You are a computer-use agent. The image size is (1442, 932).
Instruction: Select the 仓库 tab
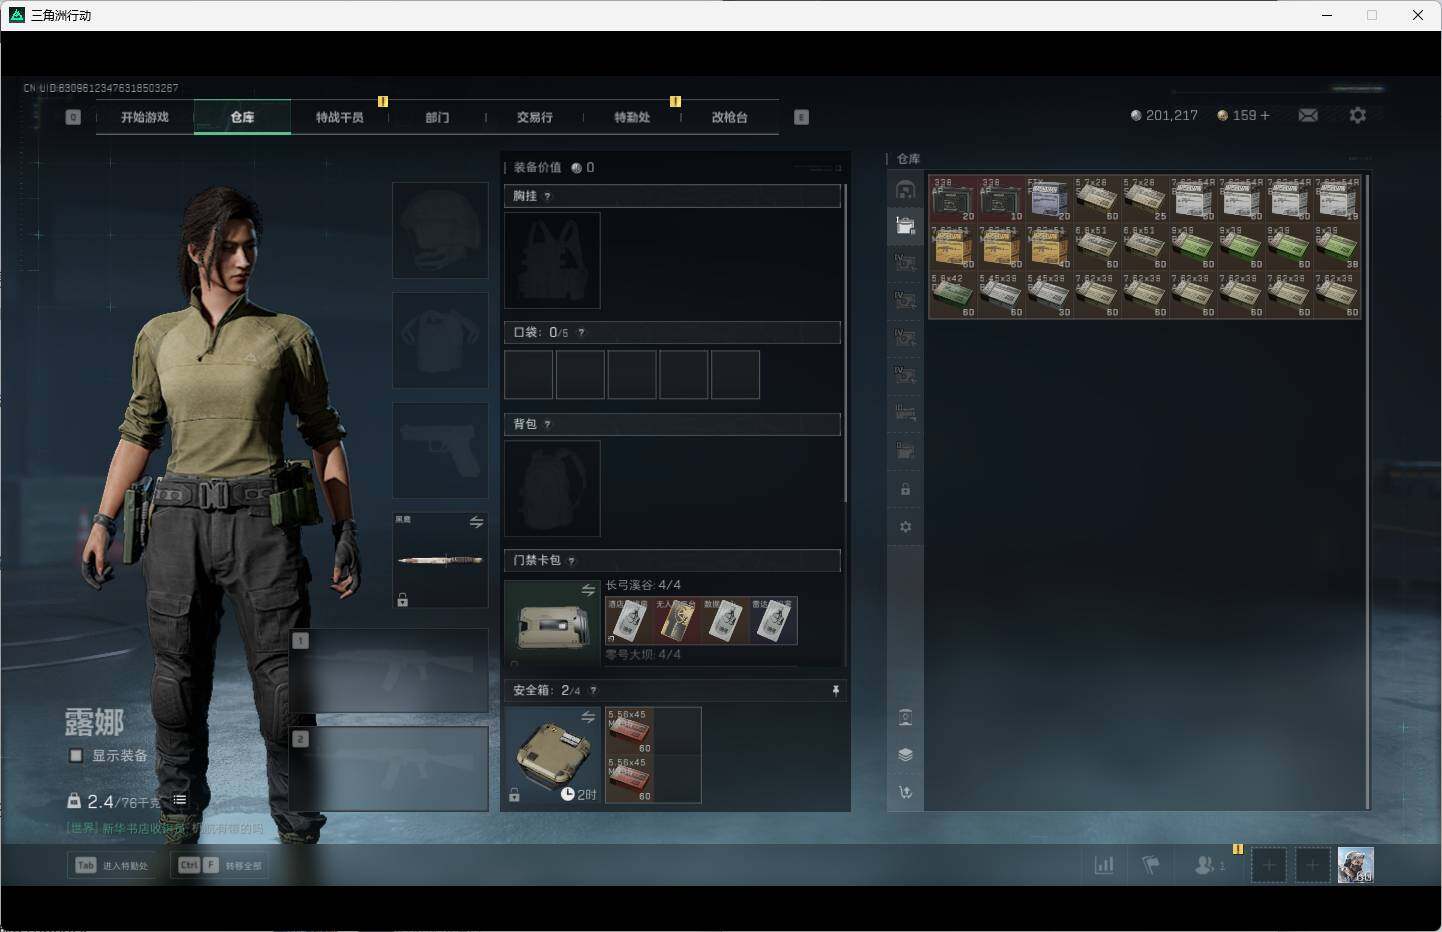(x=242, y=117)
